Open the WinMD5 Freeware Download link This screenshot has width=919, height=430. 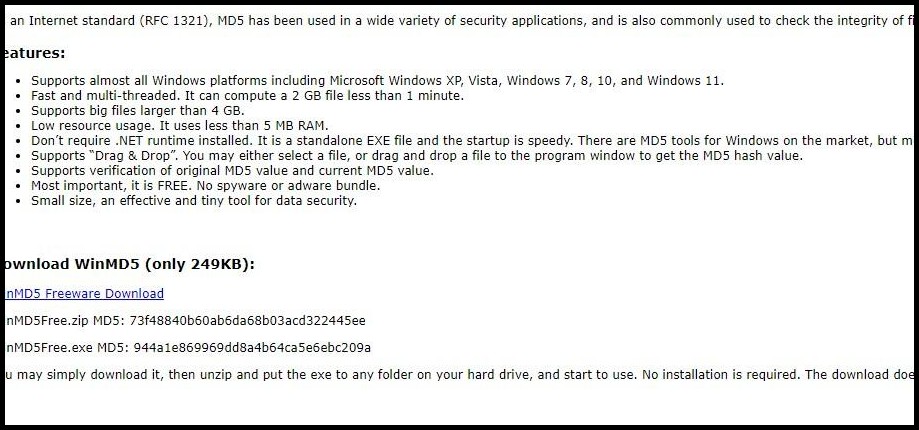(x=85, y=293)
